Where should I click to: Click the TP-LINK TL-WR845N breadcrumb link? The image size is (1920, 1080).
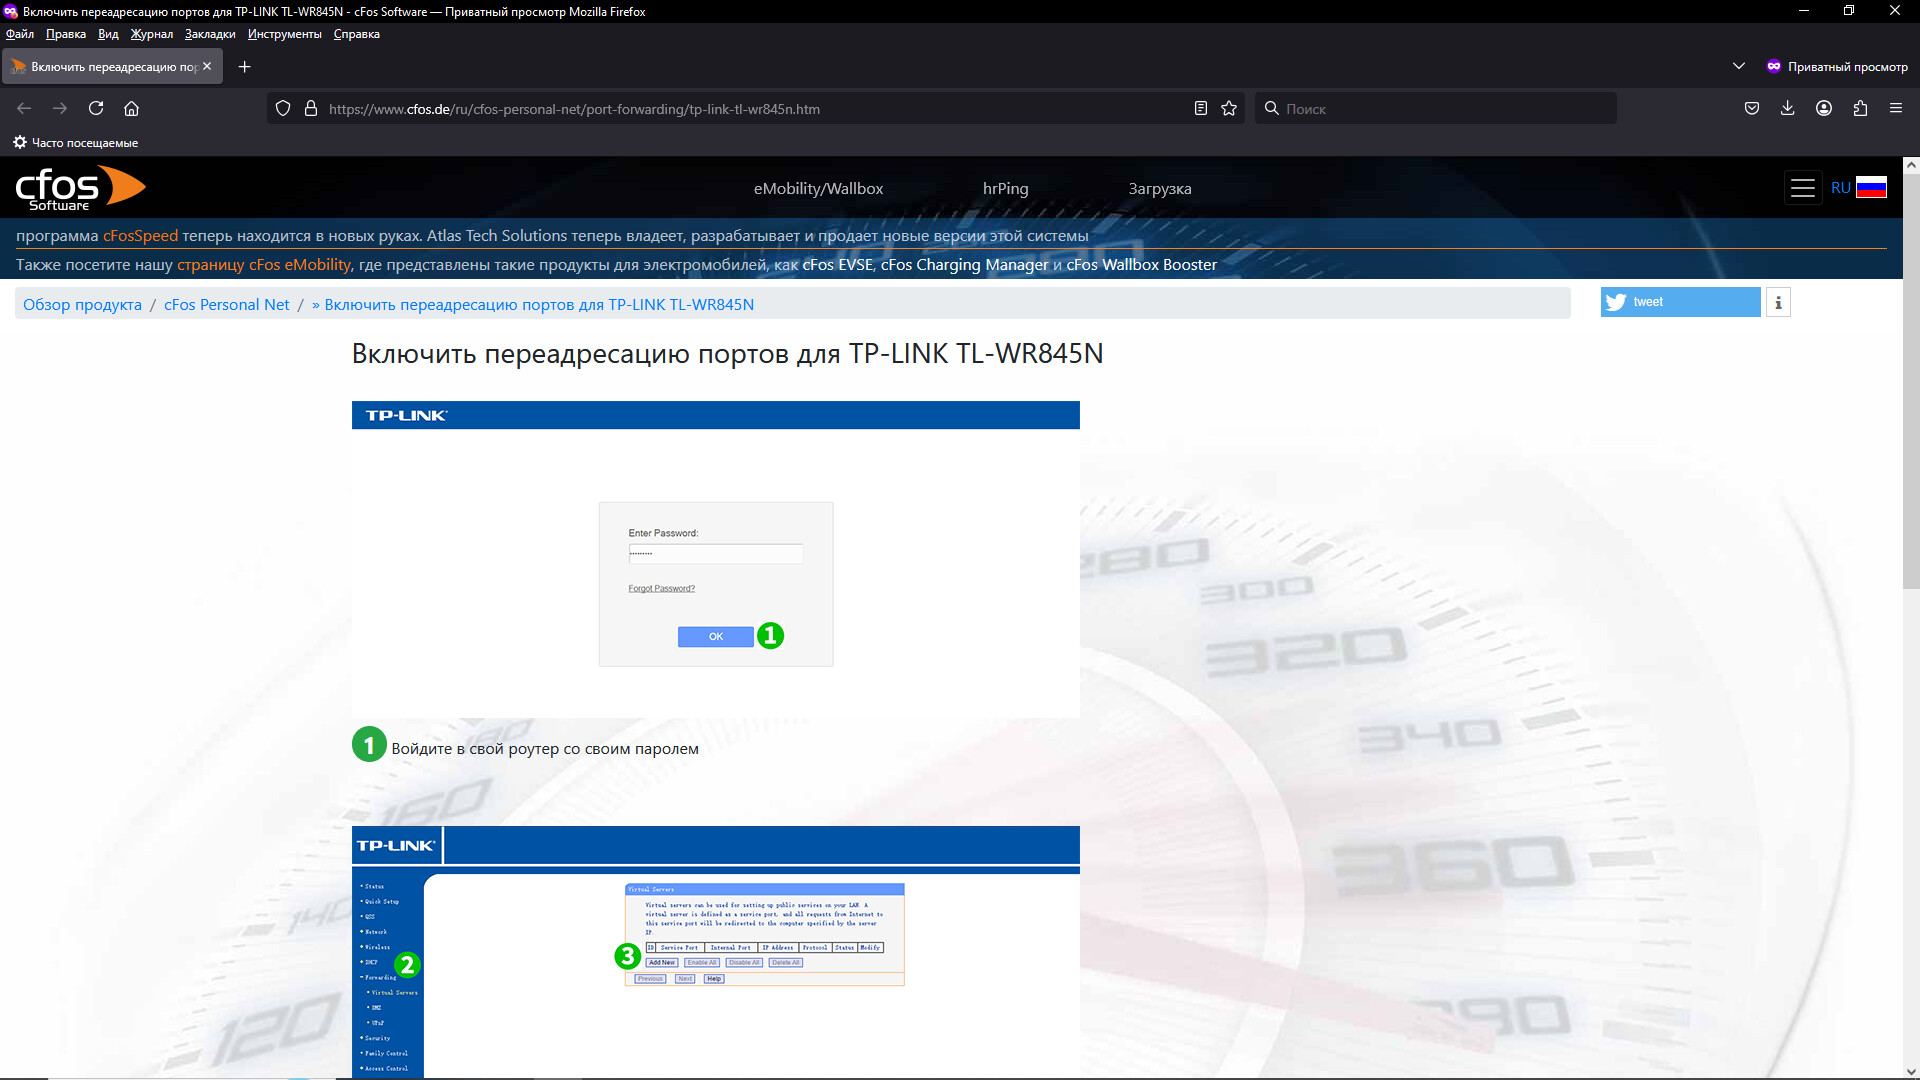pos(533,305)
